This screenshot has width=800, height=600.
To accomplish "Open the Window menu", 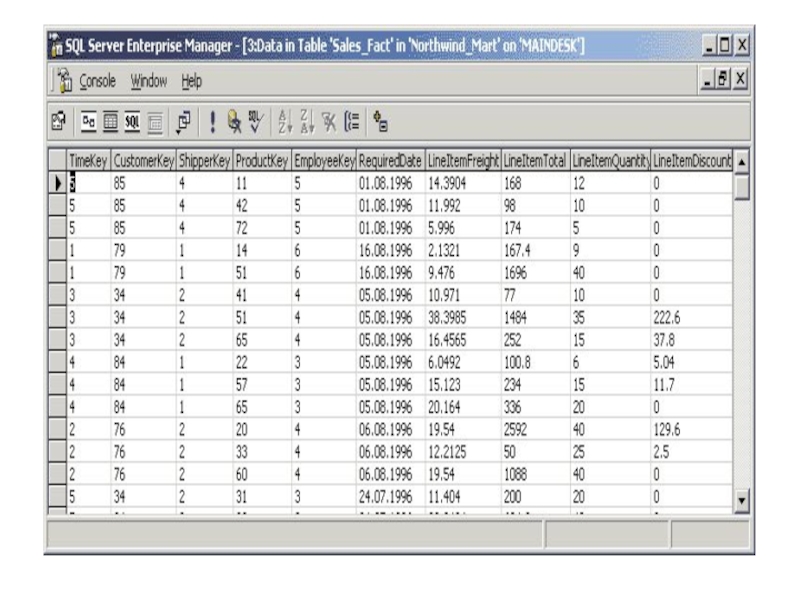I will pos(148,81).
